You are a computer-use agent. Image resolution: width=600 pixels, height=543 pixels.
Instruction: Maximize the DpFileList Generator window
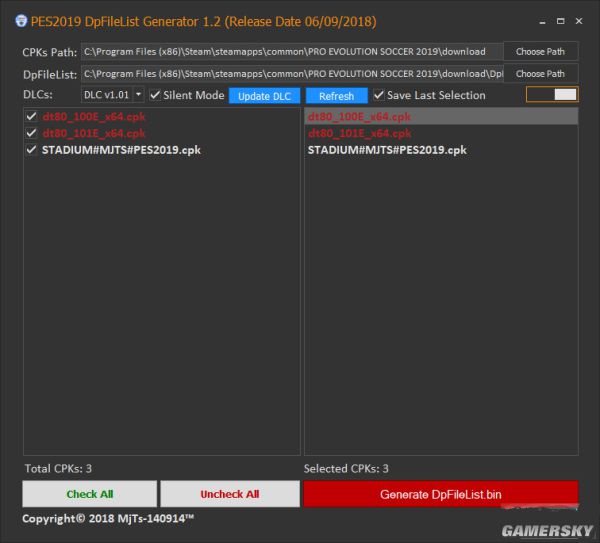click(561, 21)
